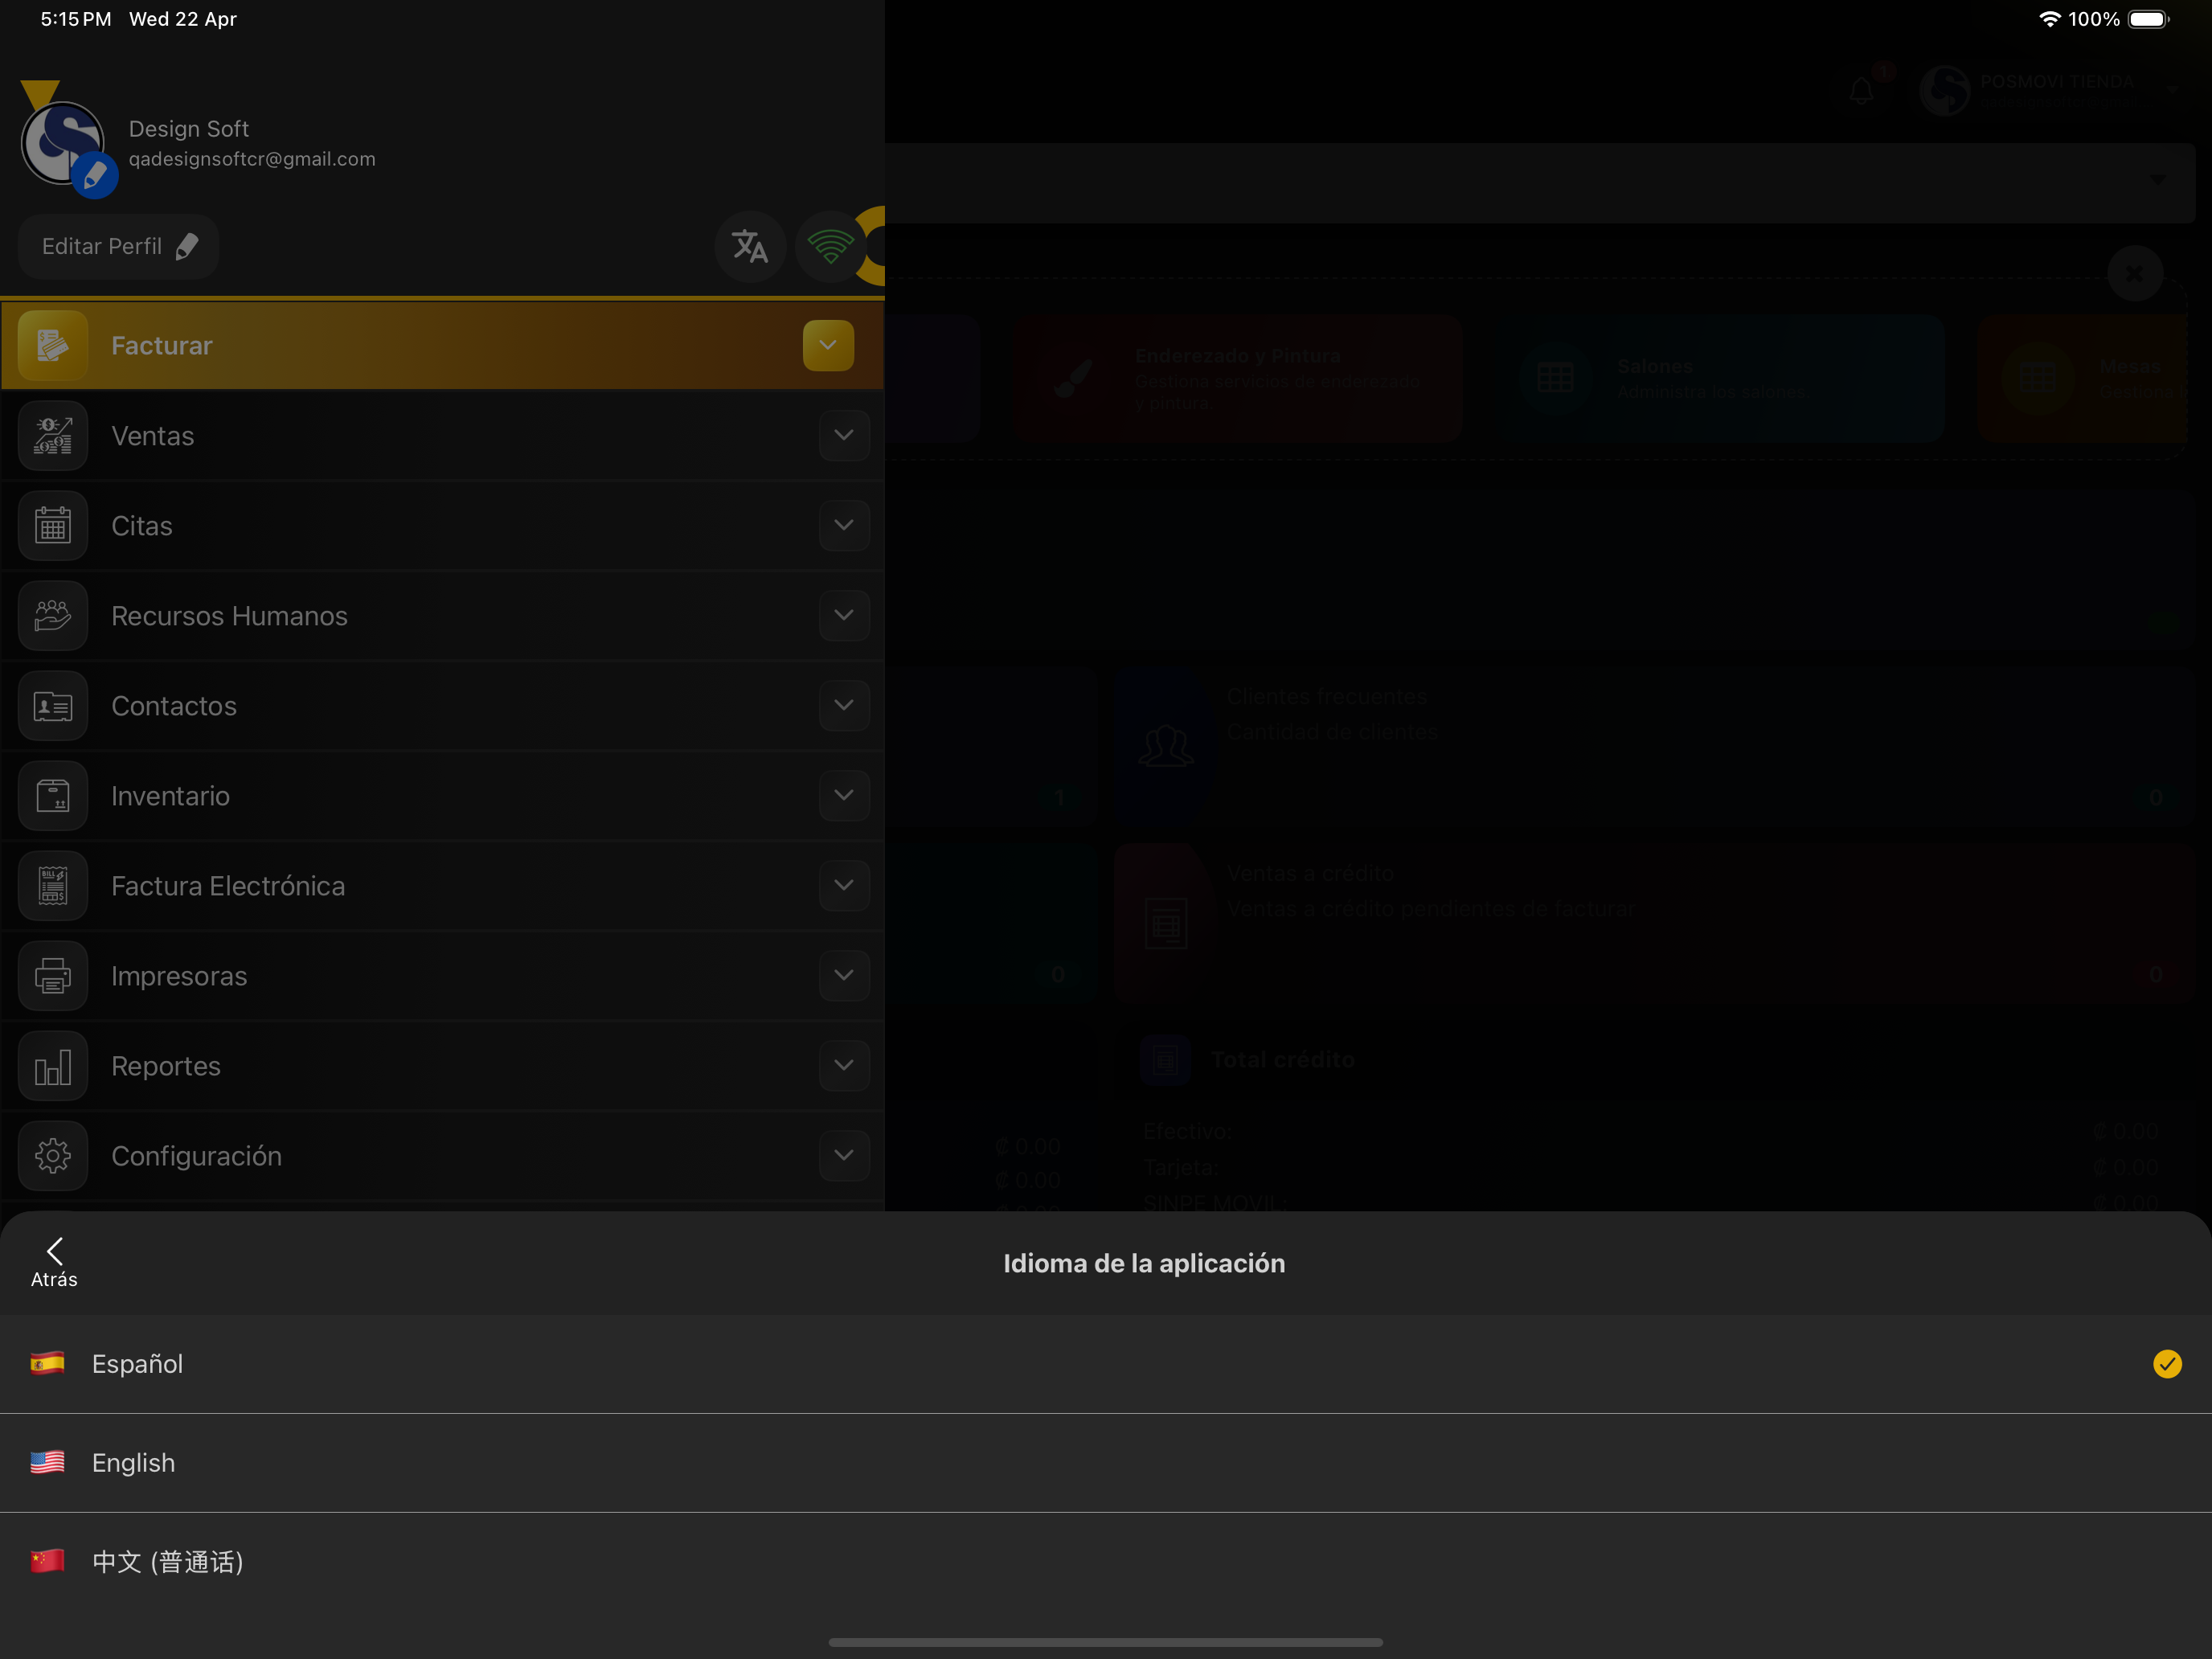Tap the Spain flag icon
The image size is (2212, 1659).
47,1363
